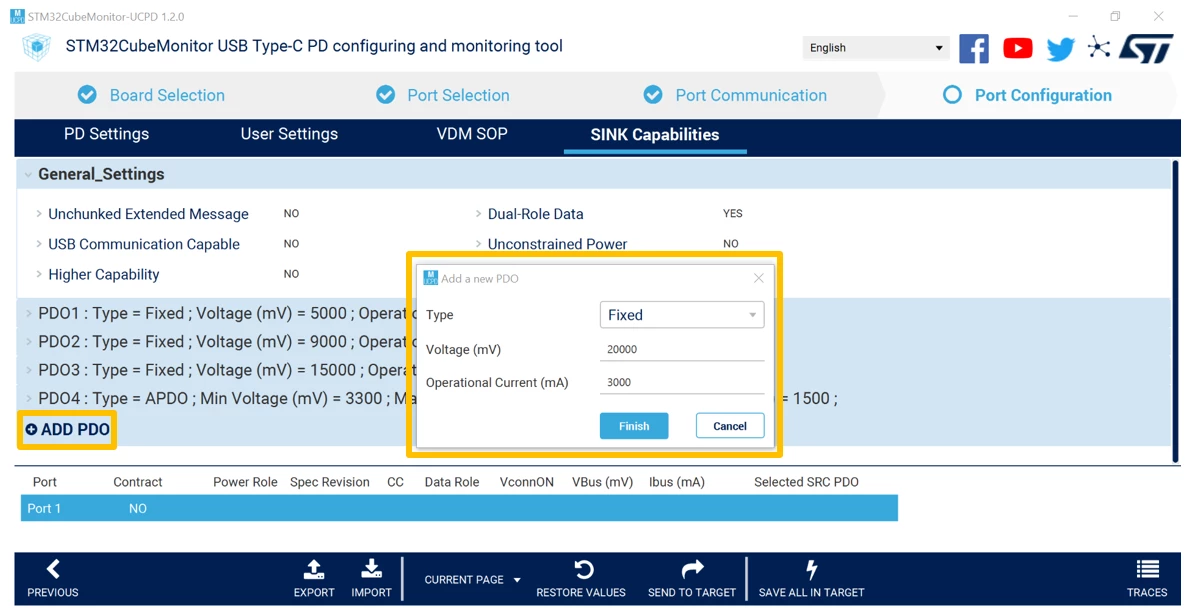Go to Port Selection step
Viewport: 1187px width, 613px height.
click(x=443, y=95)
